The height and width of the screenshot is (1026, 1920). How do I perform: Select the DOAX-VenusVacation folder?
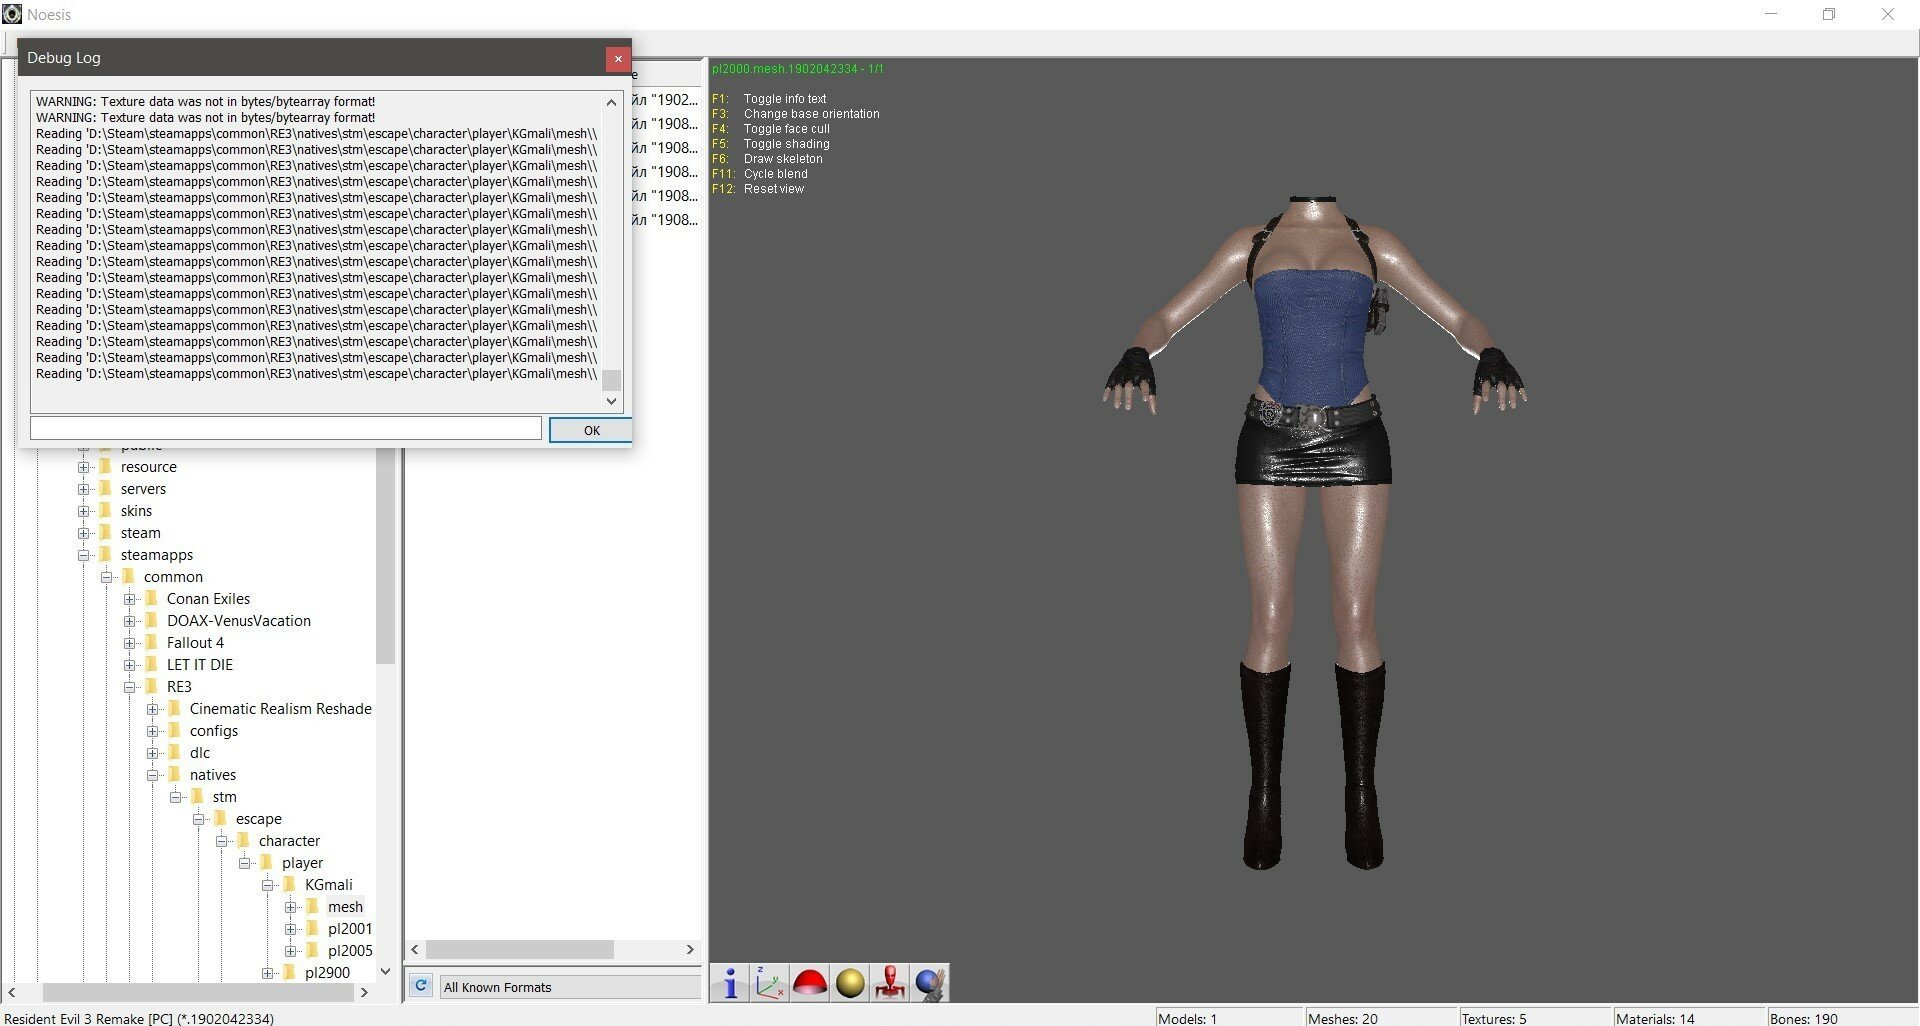click(238, 621)
